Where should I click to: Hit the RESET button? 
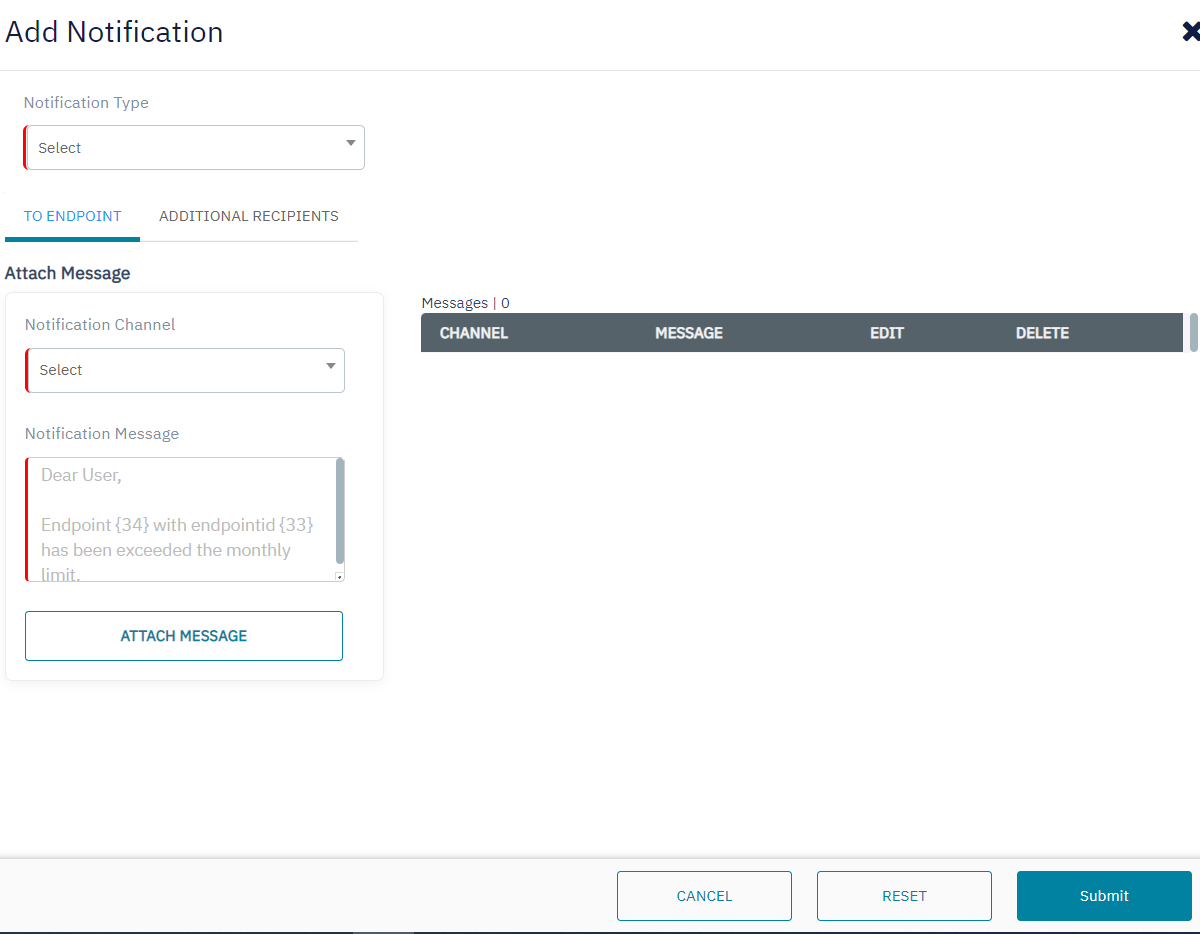(904, 896)
